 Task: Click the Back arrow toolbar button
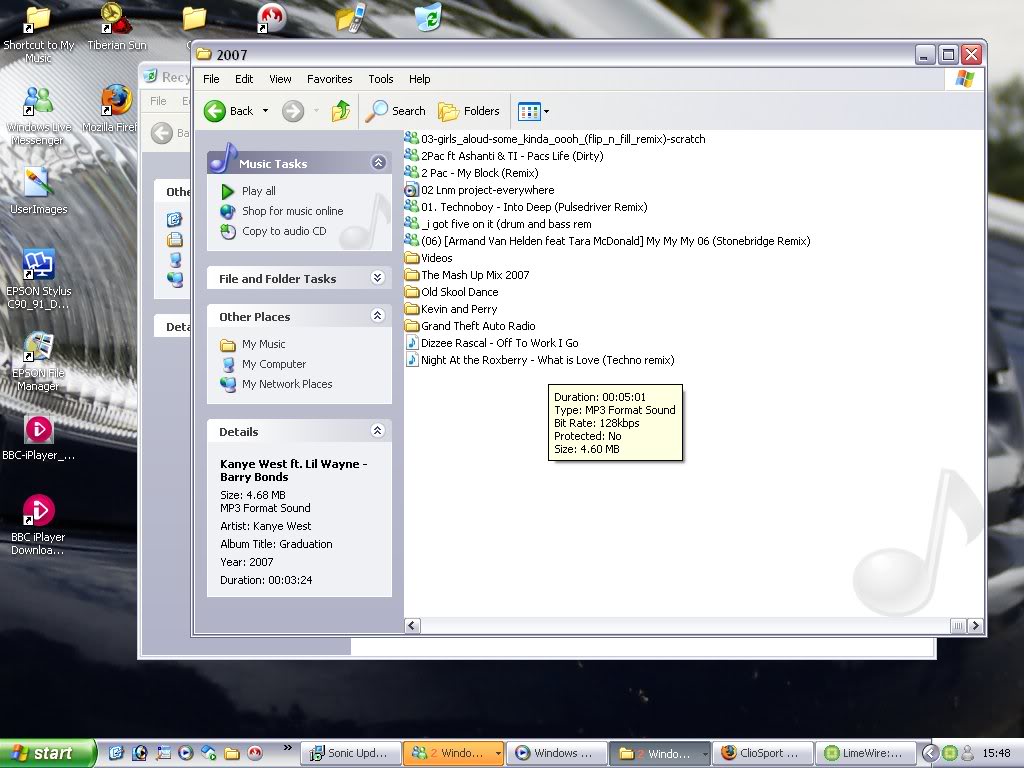pos(229,111)
